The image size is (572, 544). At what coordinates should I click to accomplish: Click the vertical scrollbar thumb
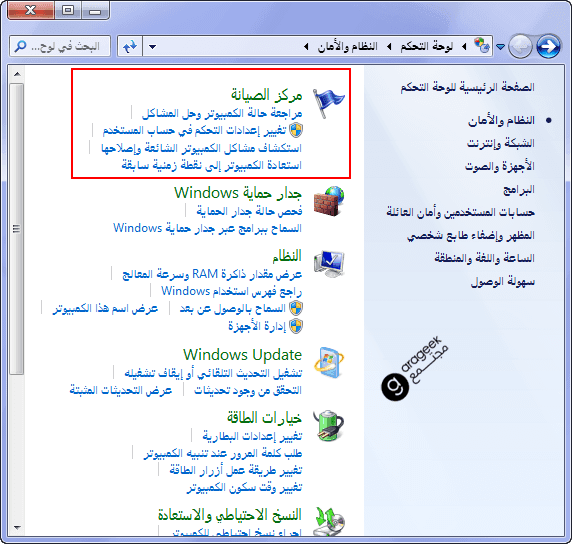pos(16,229)
